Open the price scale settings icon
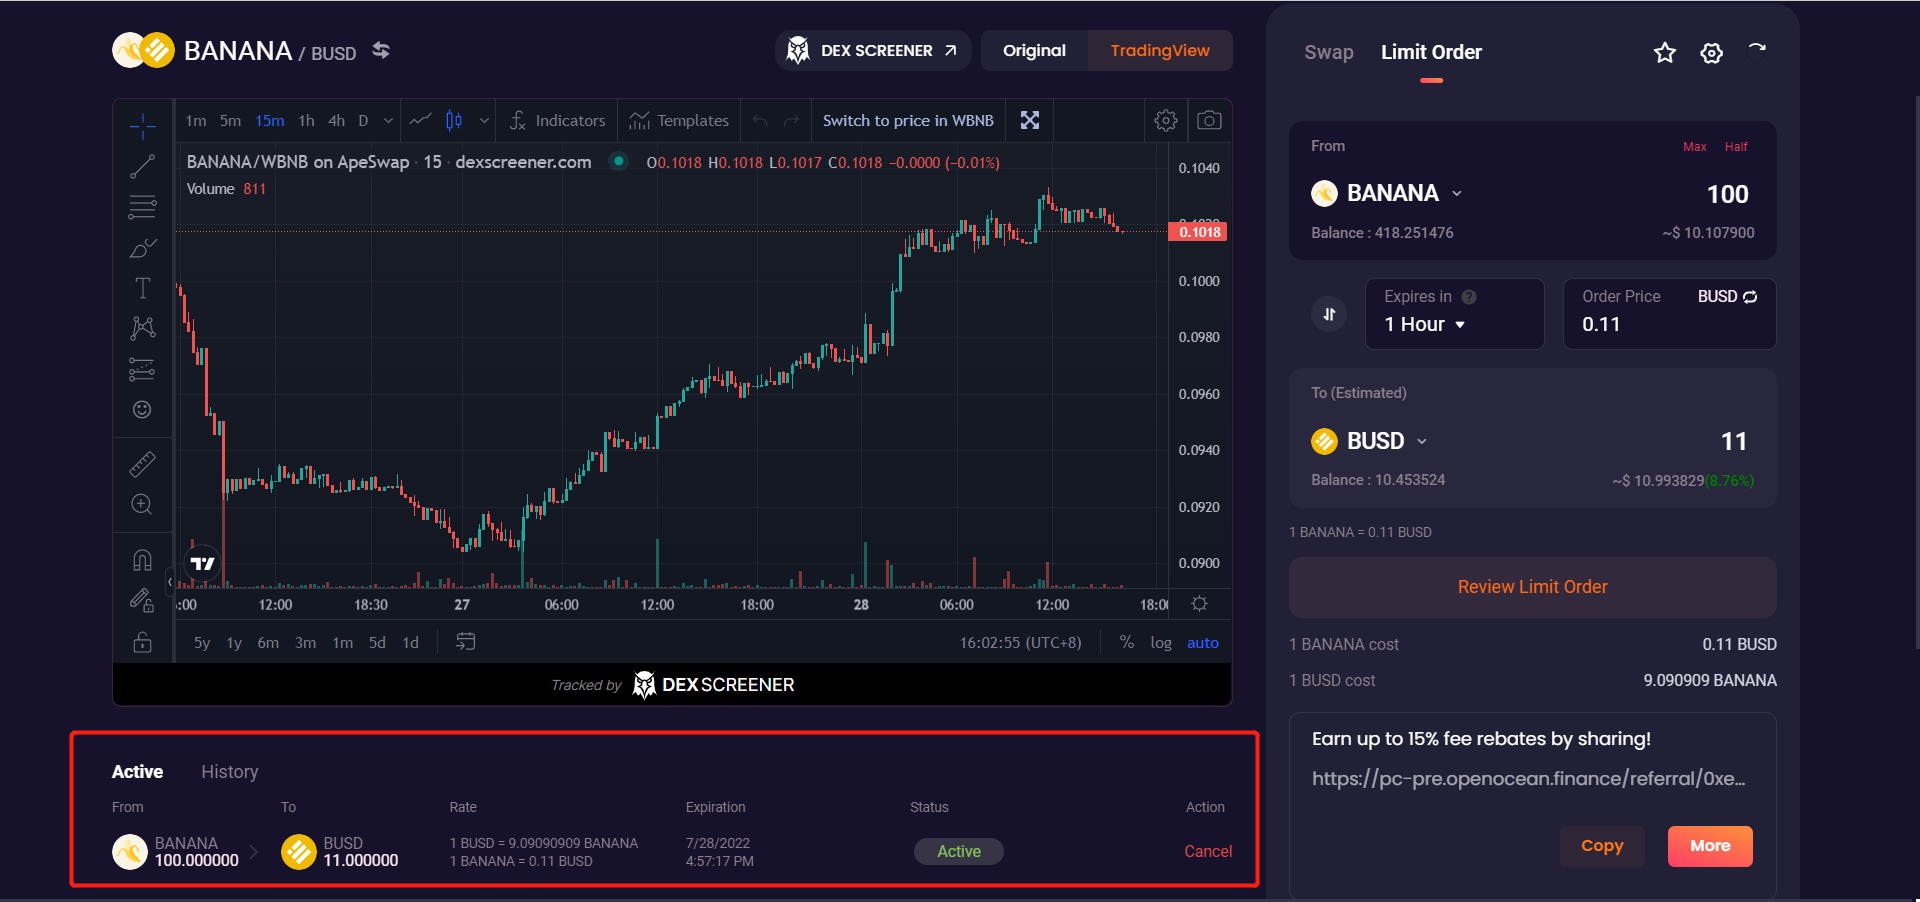1920x902 pixels. coord(1200,604)
